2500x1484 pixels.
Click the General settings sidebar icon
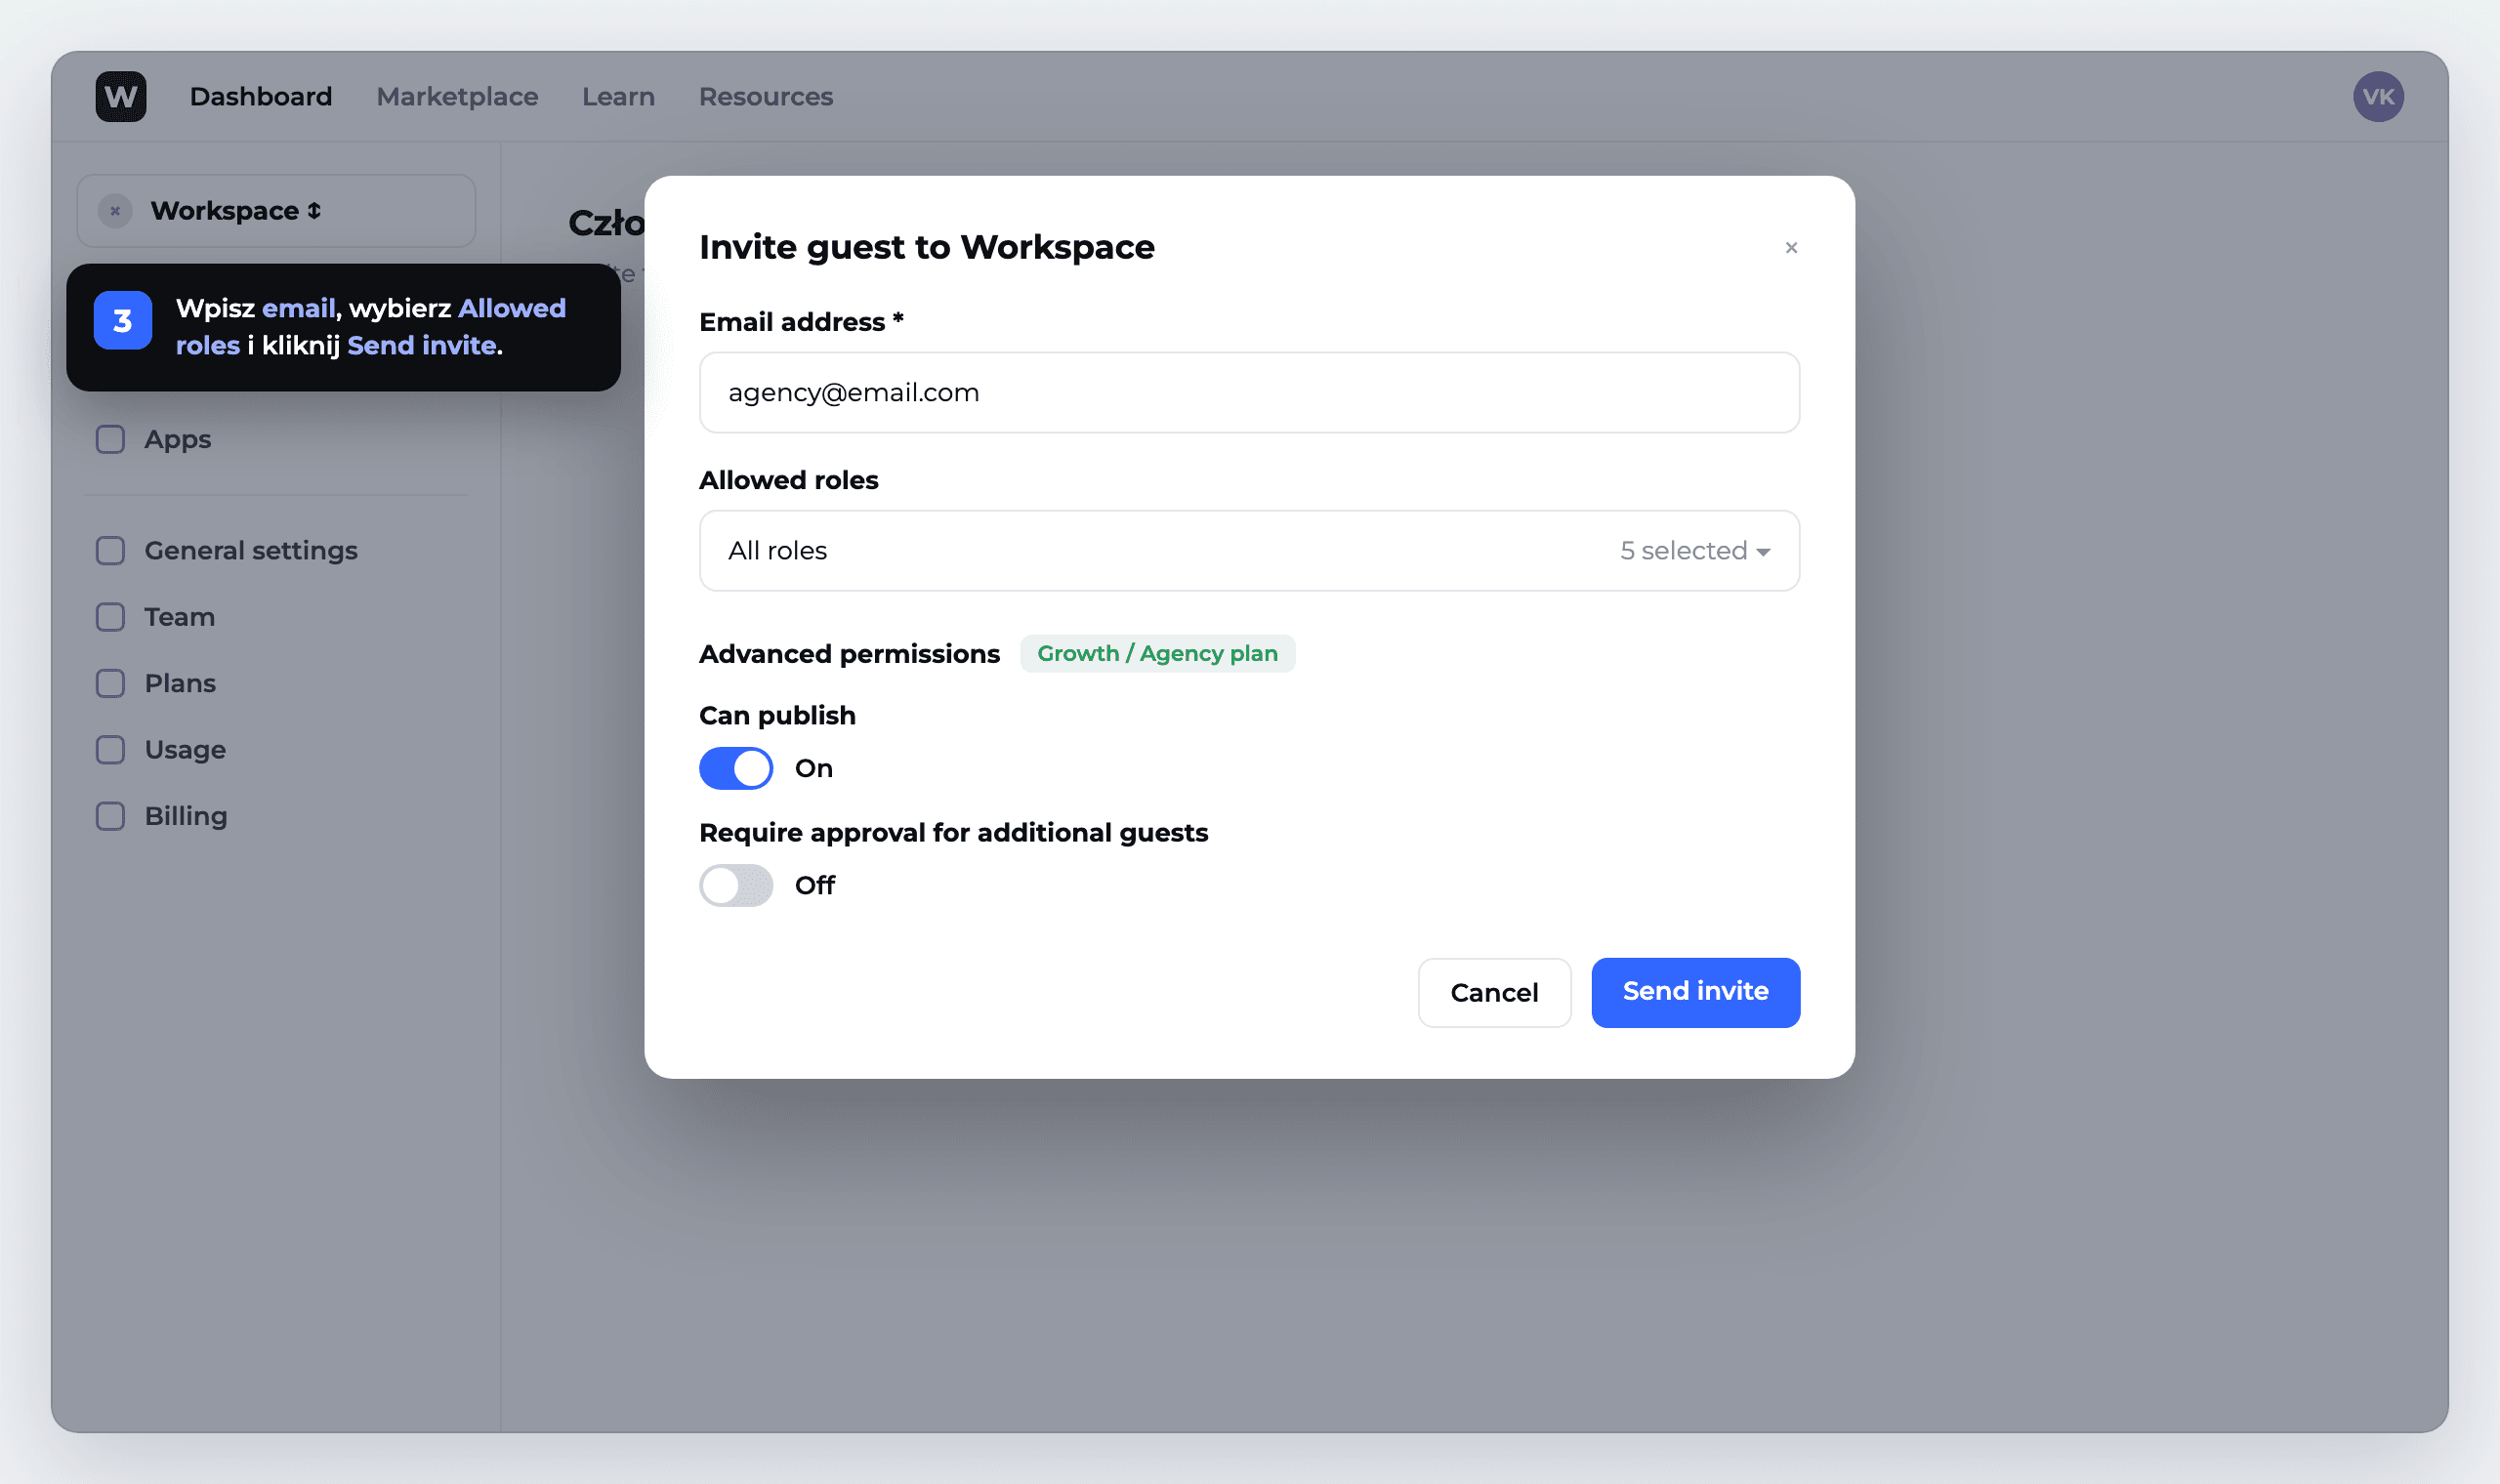[x=110, y=550]
